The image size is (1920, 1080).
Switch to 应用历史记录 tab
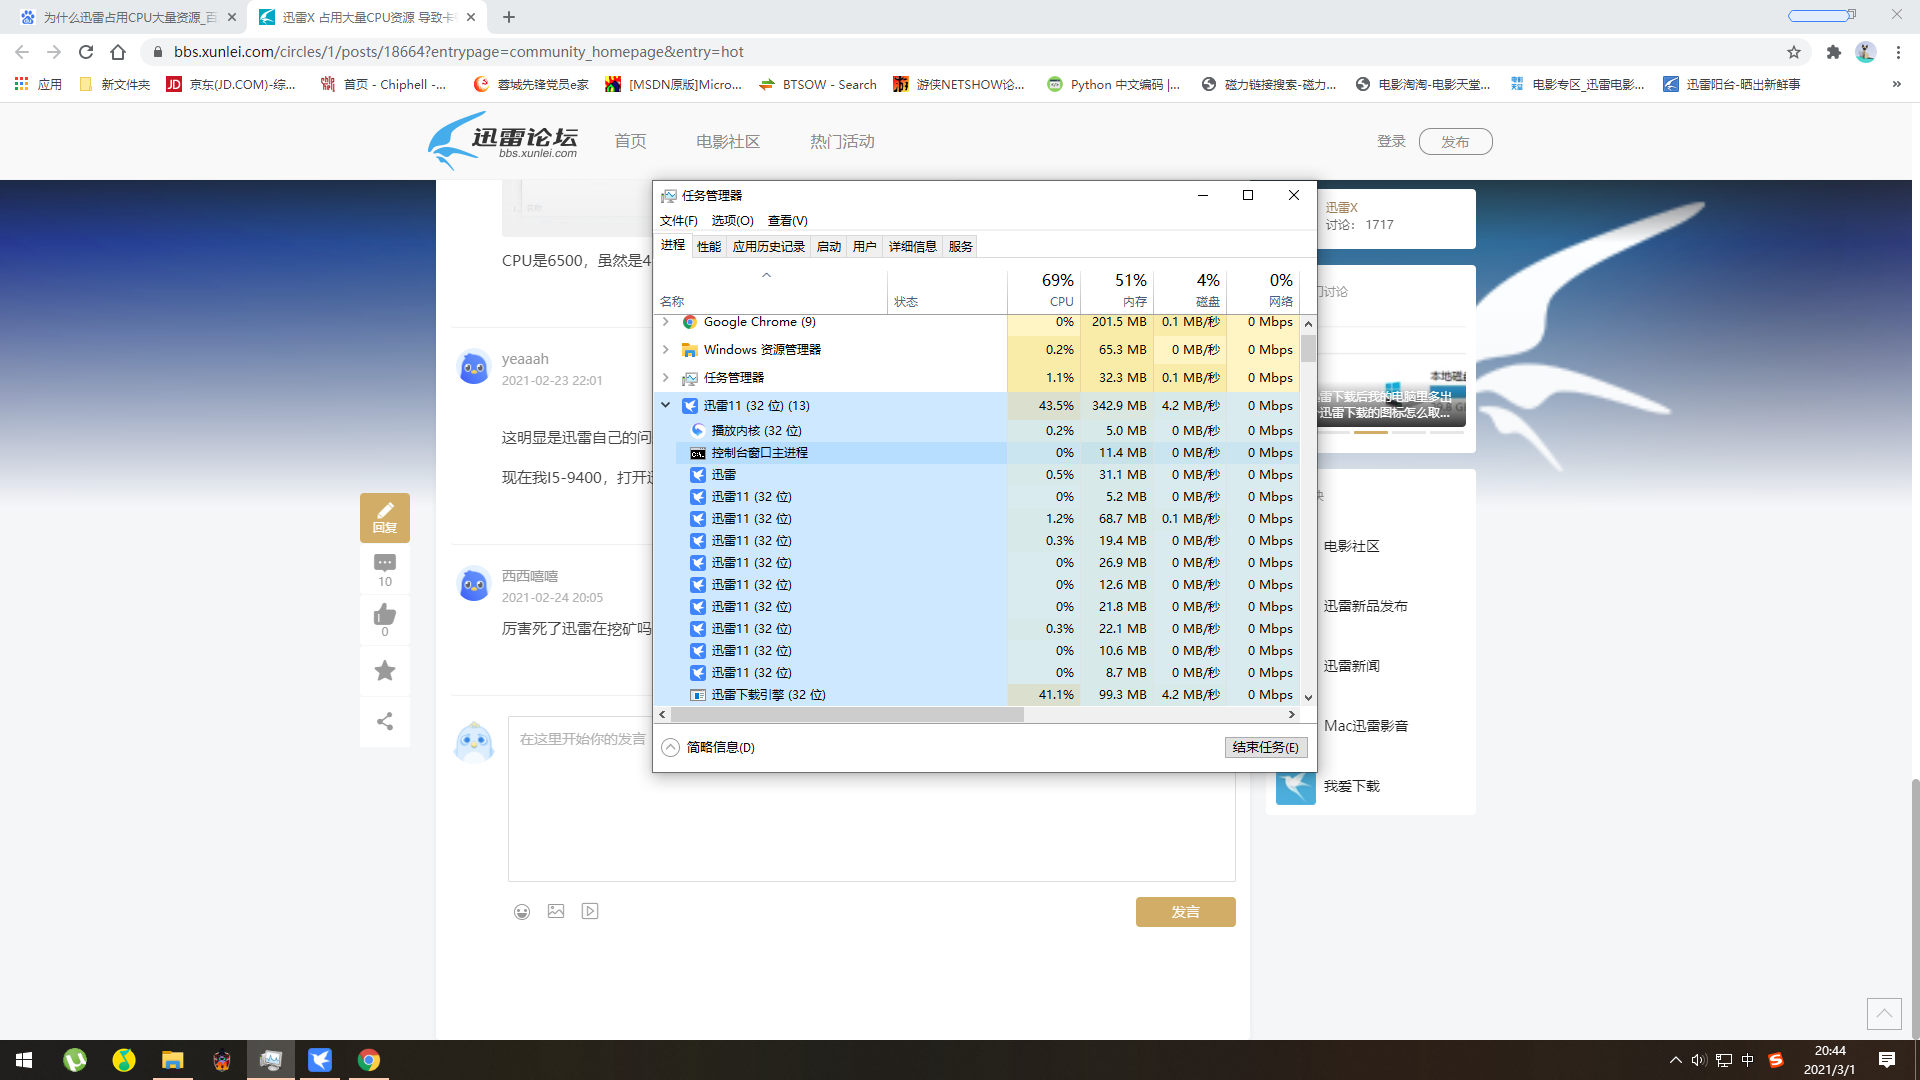[768, 246]
